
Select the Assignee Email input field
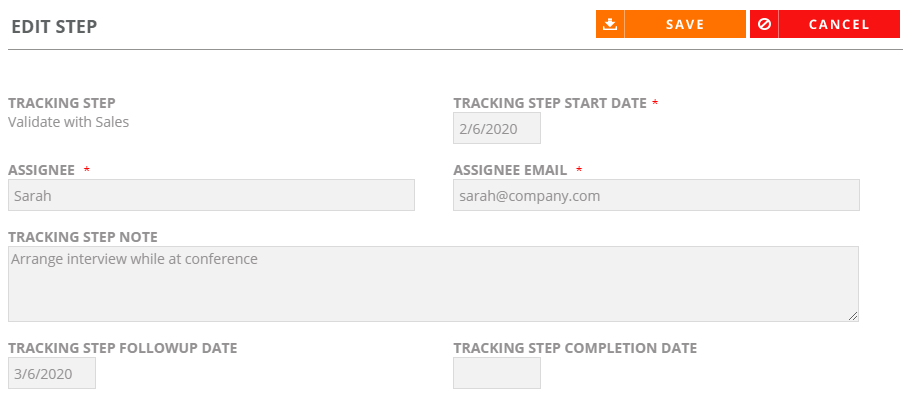click(656, 195)
